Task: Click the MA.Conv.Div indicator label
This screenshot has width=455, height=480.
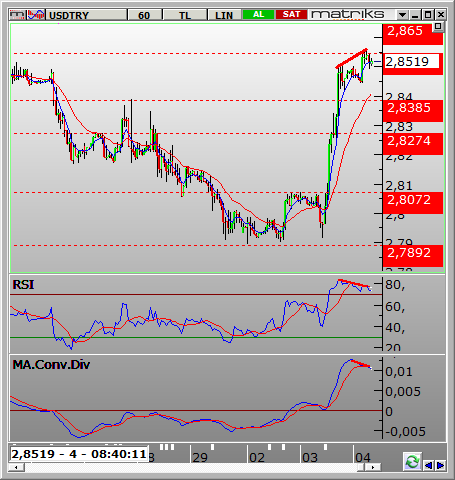Action: [51, 365]
